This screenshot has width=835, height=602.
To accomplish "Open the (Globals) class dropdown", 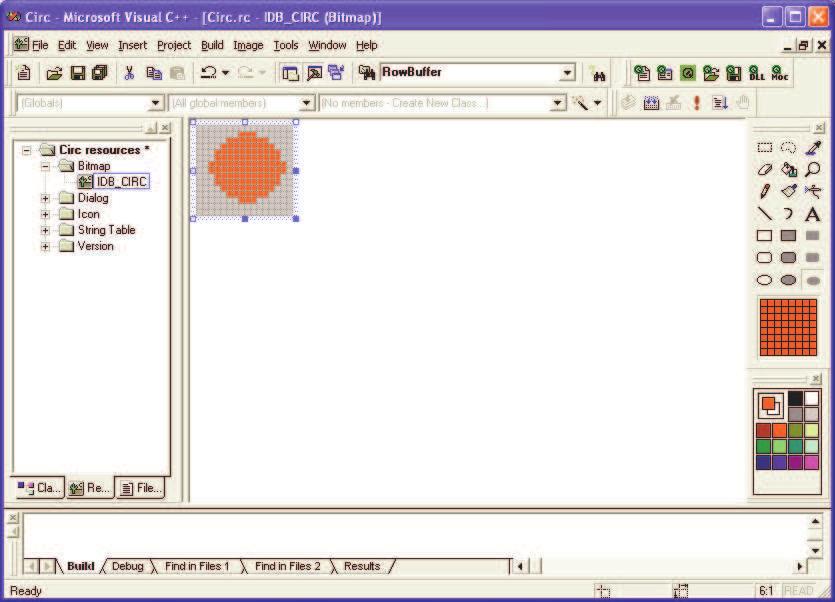I will [x=155, y=103].
